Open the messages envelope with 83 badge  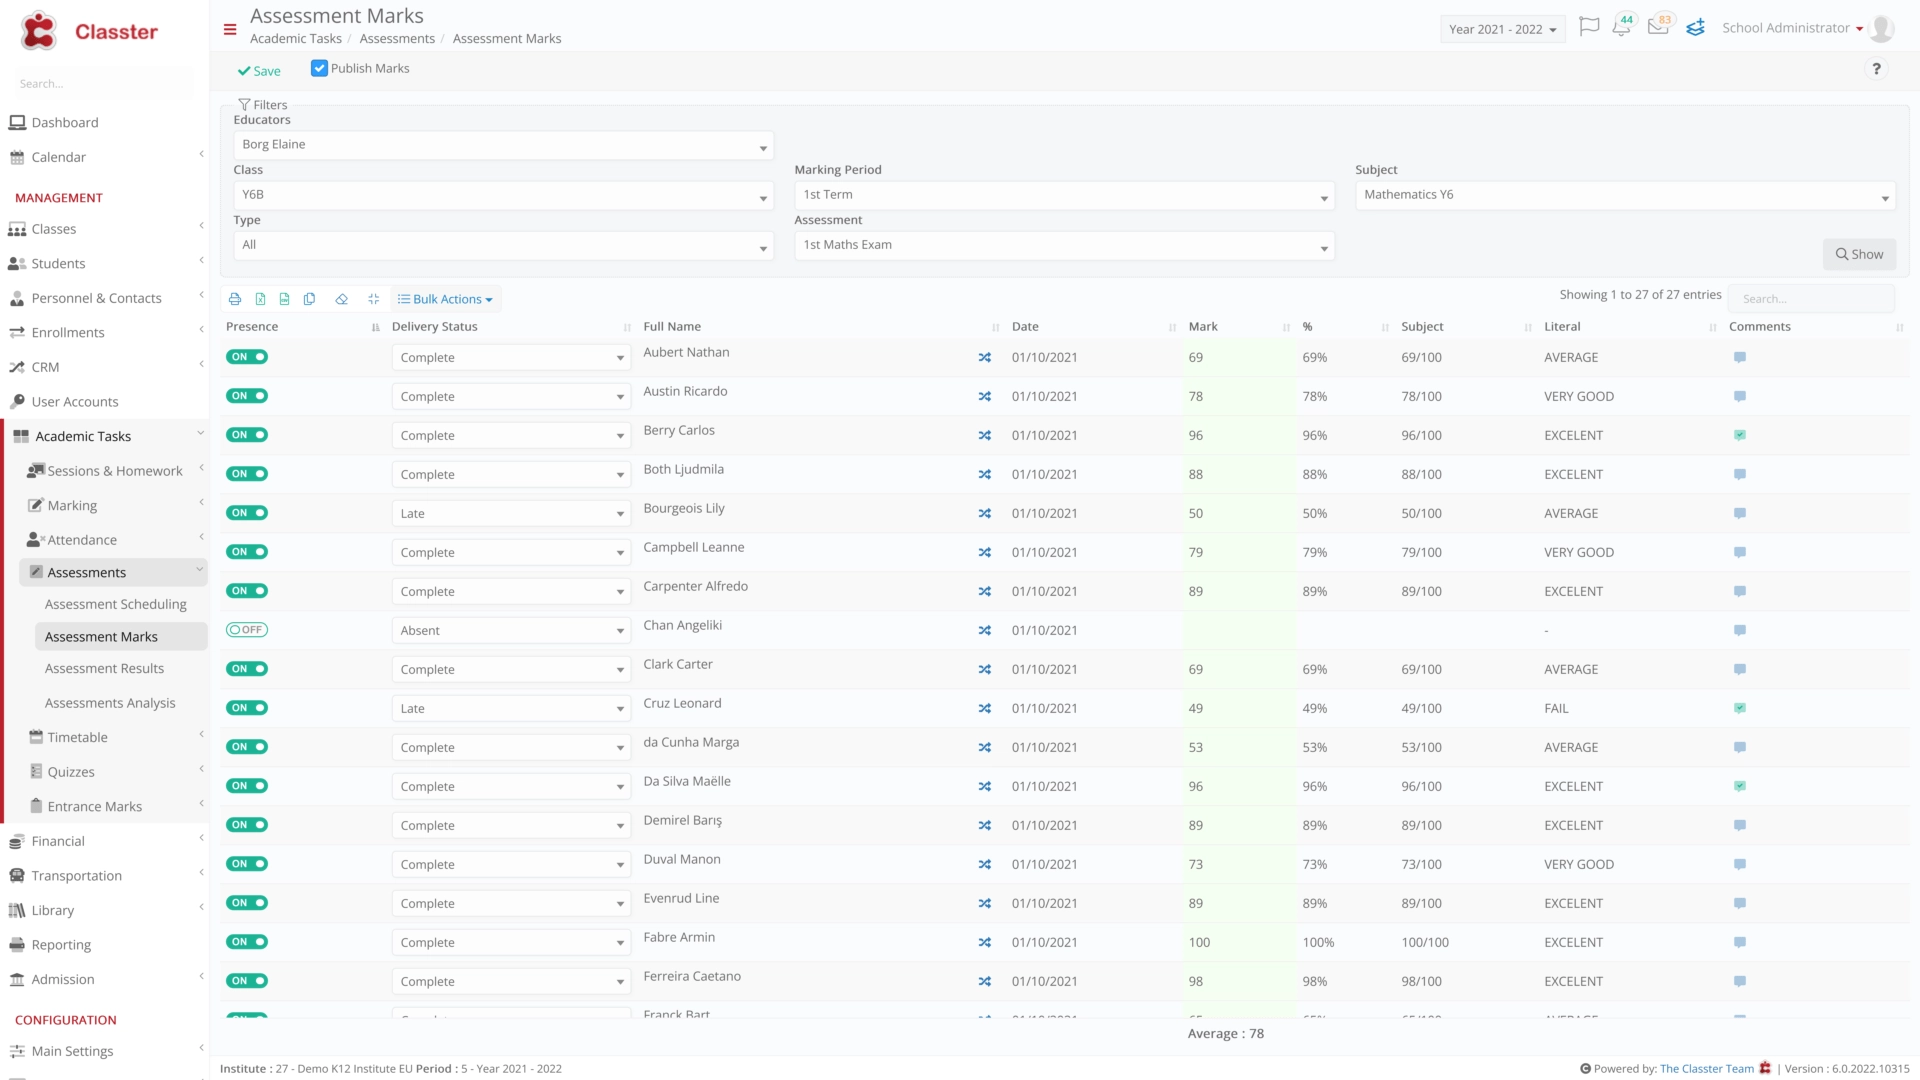1659,27
